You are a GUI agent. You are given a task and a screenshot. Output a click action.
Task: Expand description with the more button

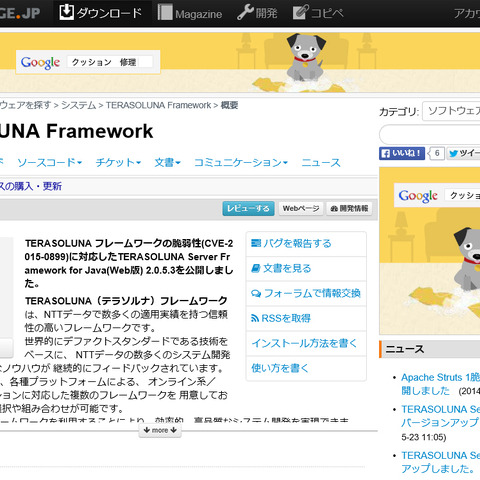point(160,430)
